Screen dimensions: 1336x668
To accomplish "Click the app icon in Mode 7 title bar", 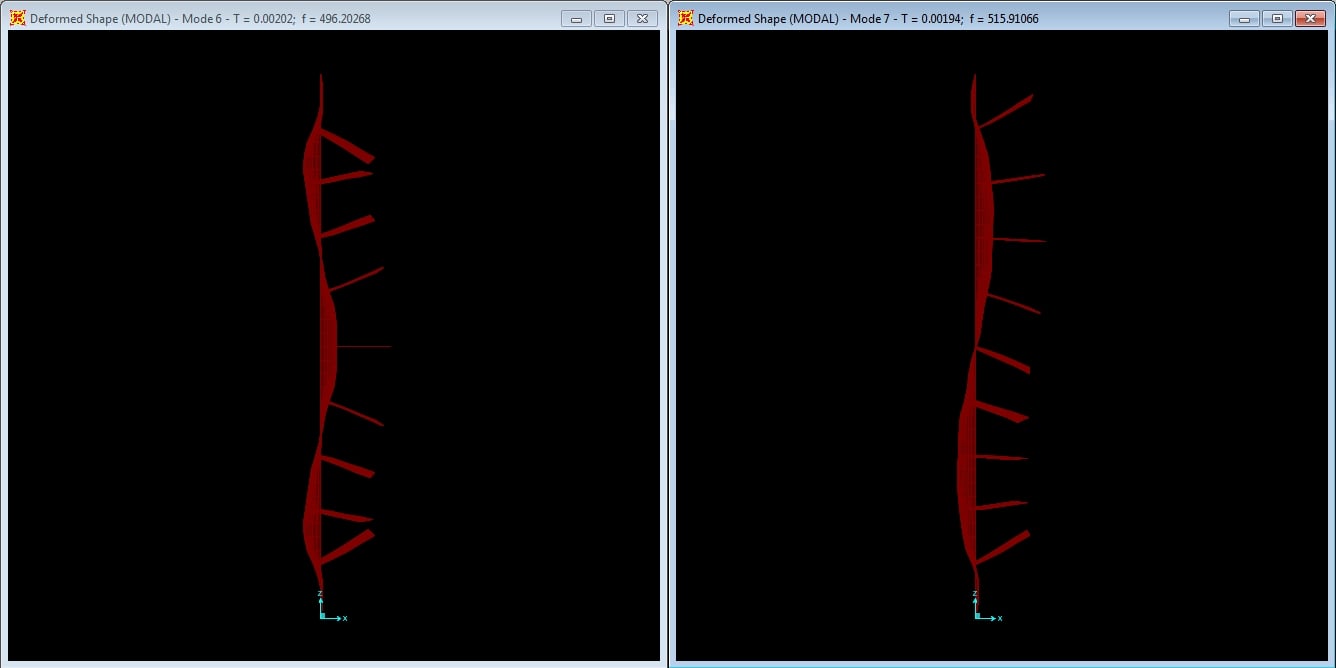I will coord(685,18).
